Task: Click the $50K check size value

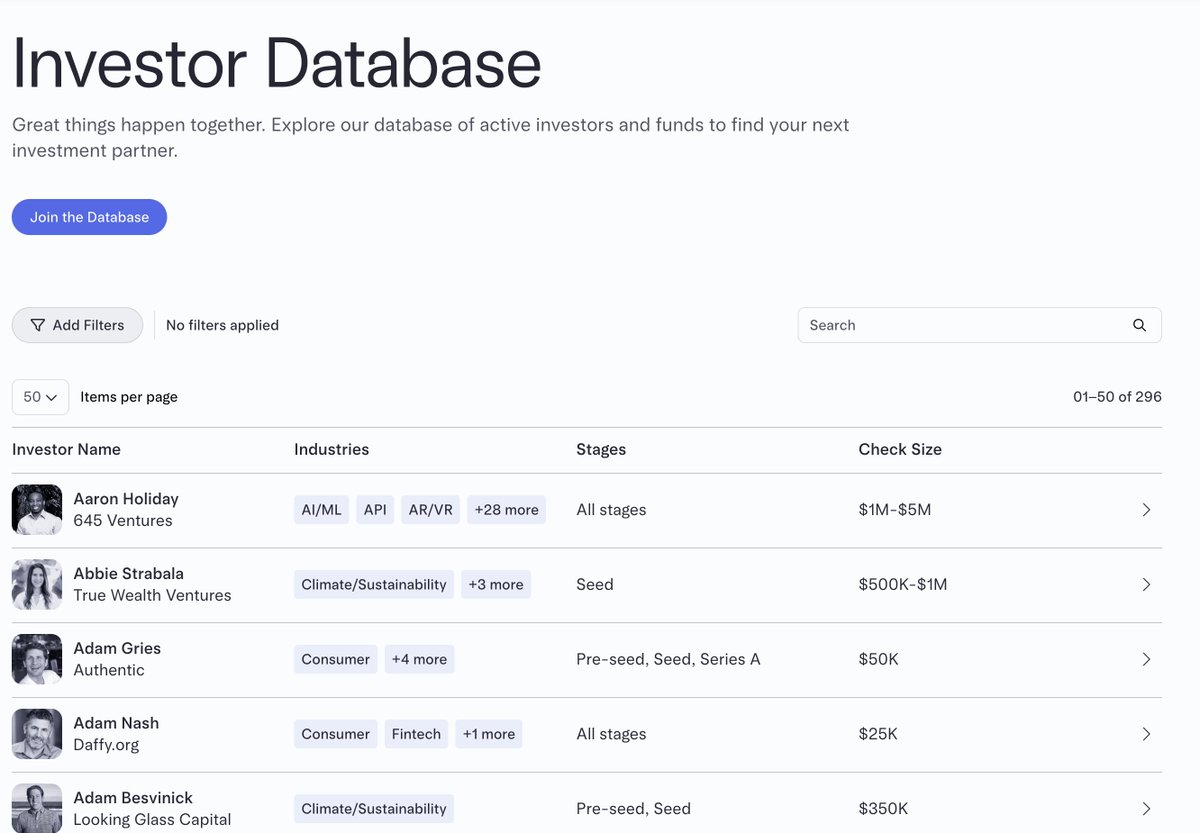Action: (879, 659)
